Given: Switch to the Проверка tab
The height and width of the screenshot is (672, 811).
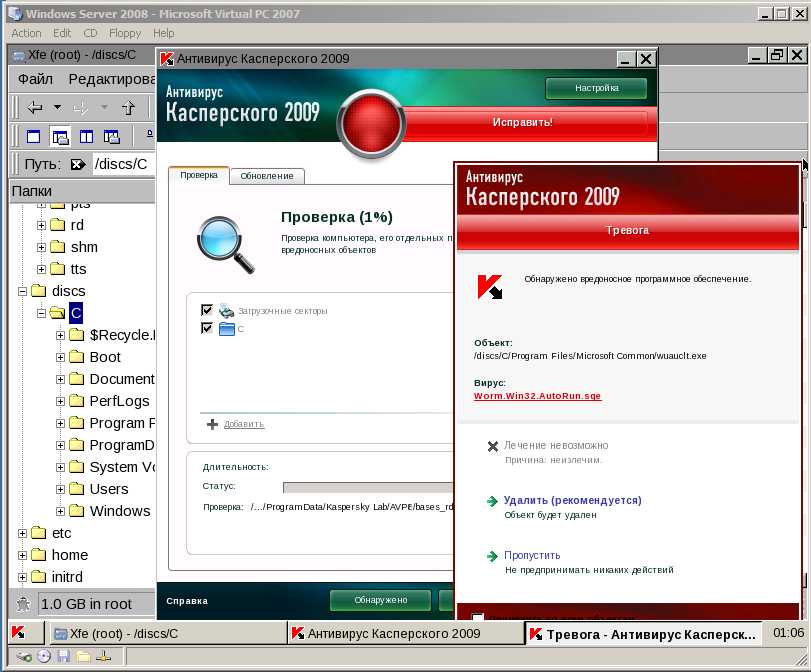Looking at the screenshot, I should point(199,175).
